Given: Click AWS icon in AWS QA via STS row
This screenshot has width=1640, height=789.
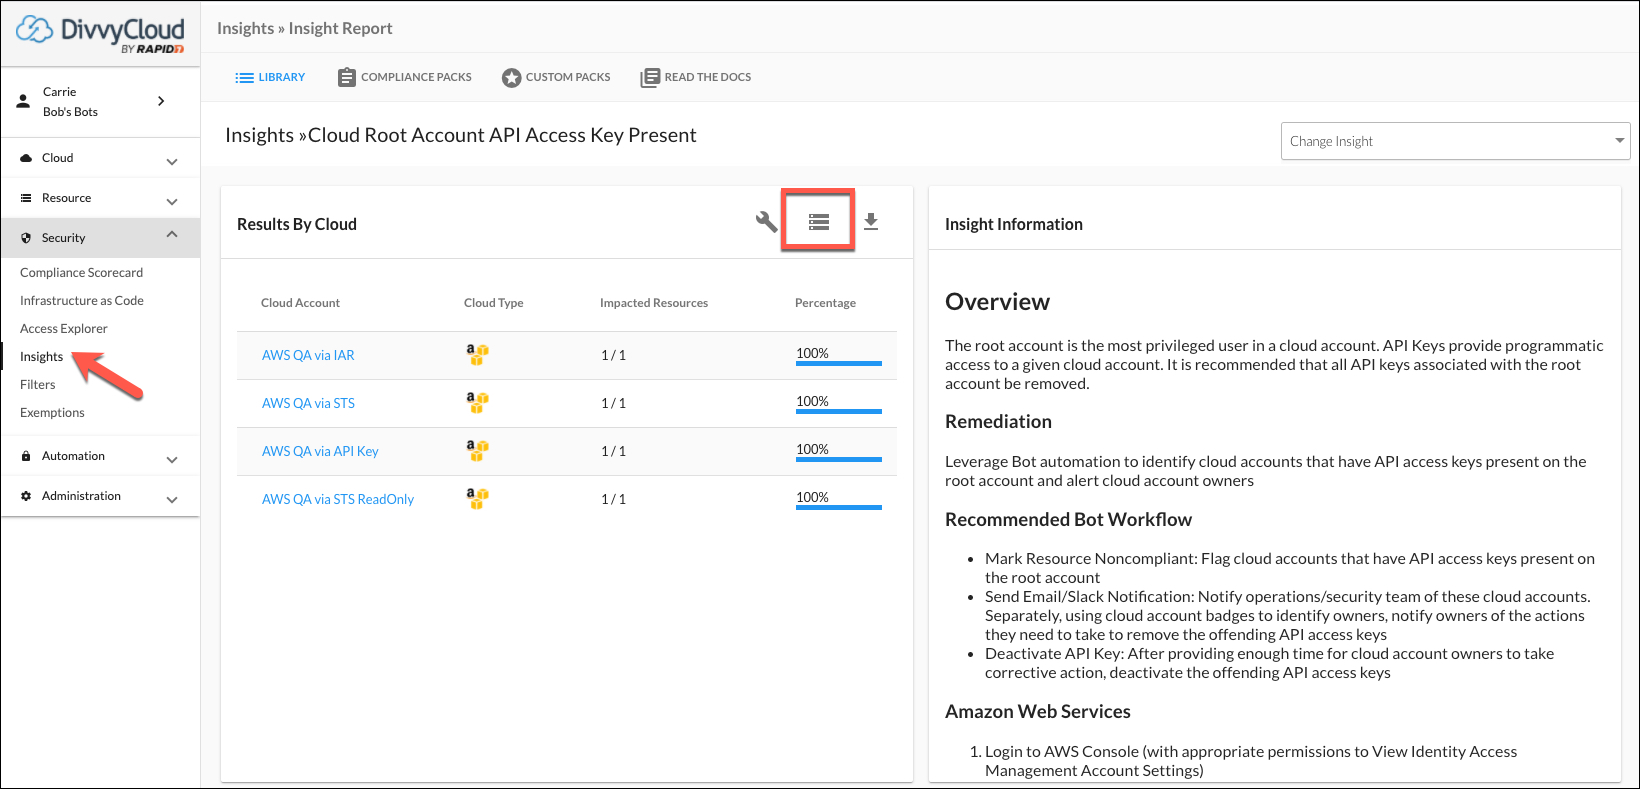Looking at the screenshot, I should (x=478, y=402).
